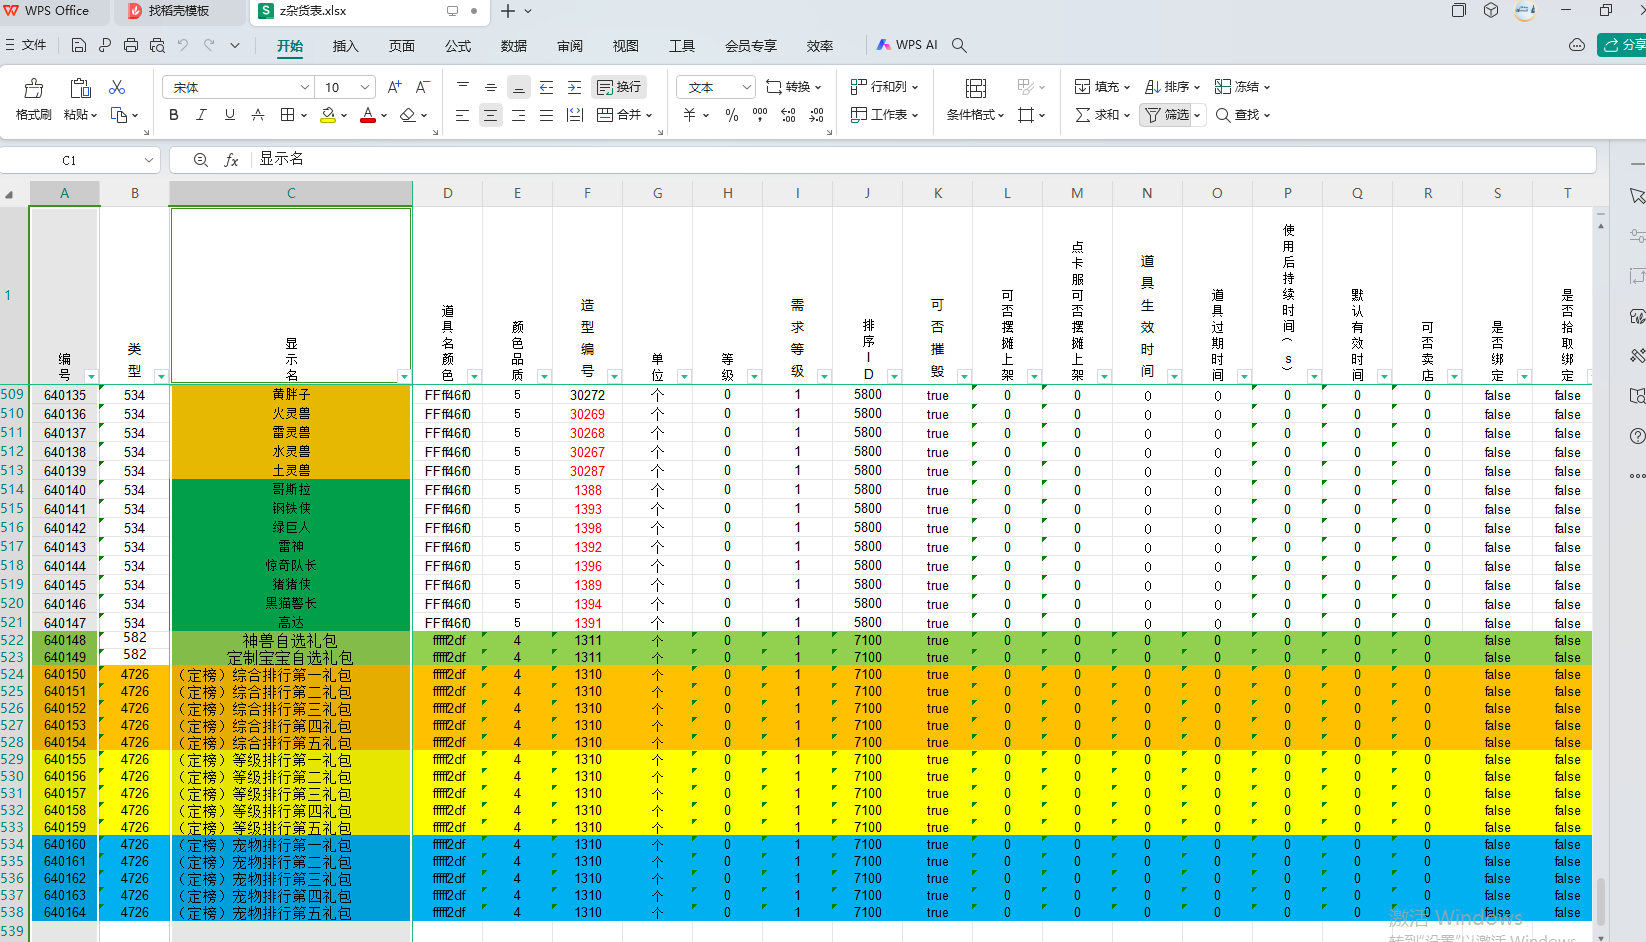Image resolution: width=1646 pixels, height=942 pixels.
Task: Switch to the 插入 (Insert) ribbon tab
Action: pos(345,46)
